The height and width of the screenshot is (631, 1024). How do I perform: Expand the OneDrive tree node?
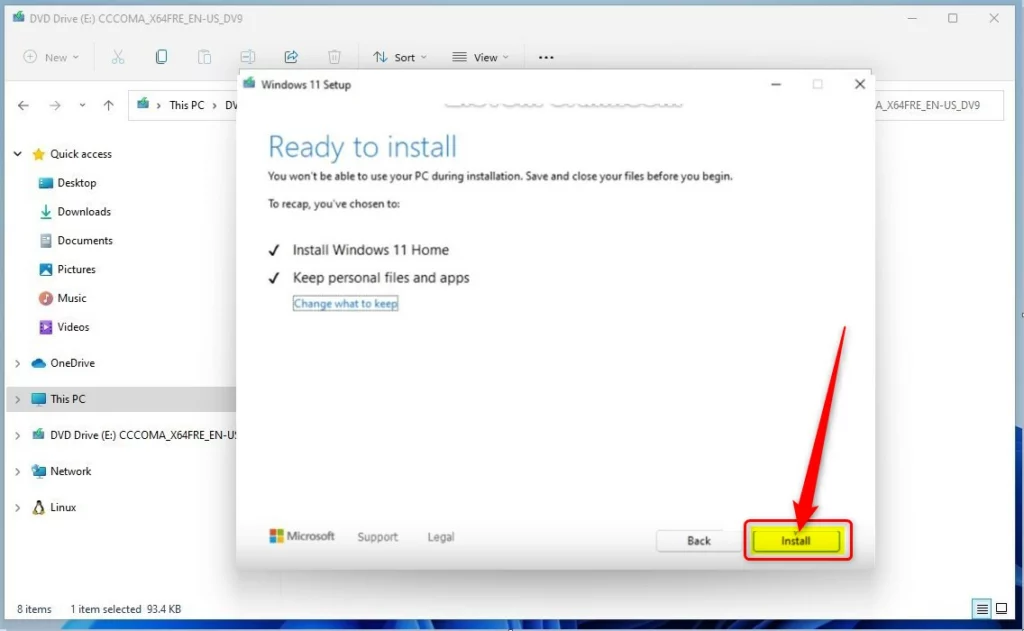(x=18, y=363)
